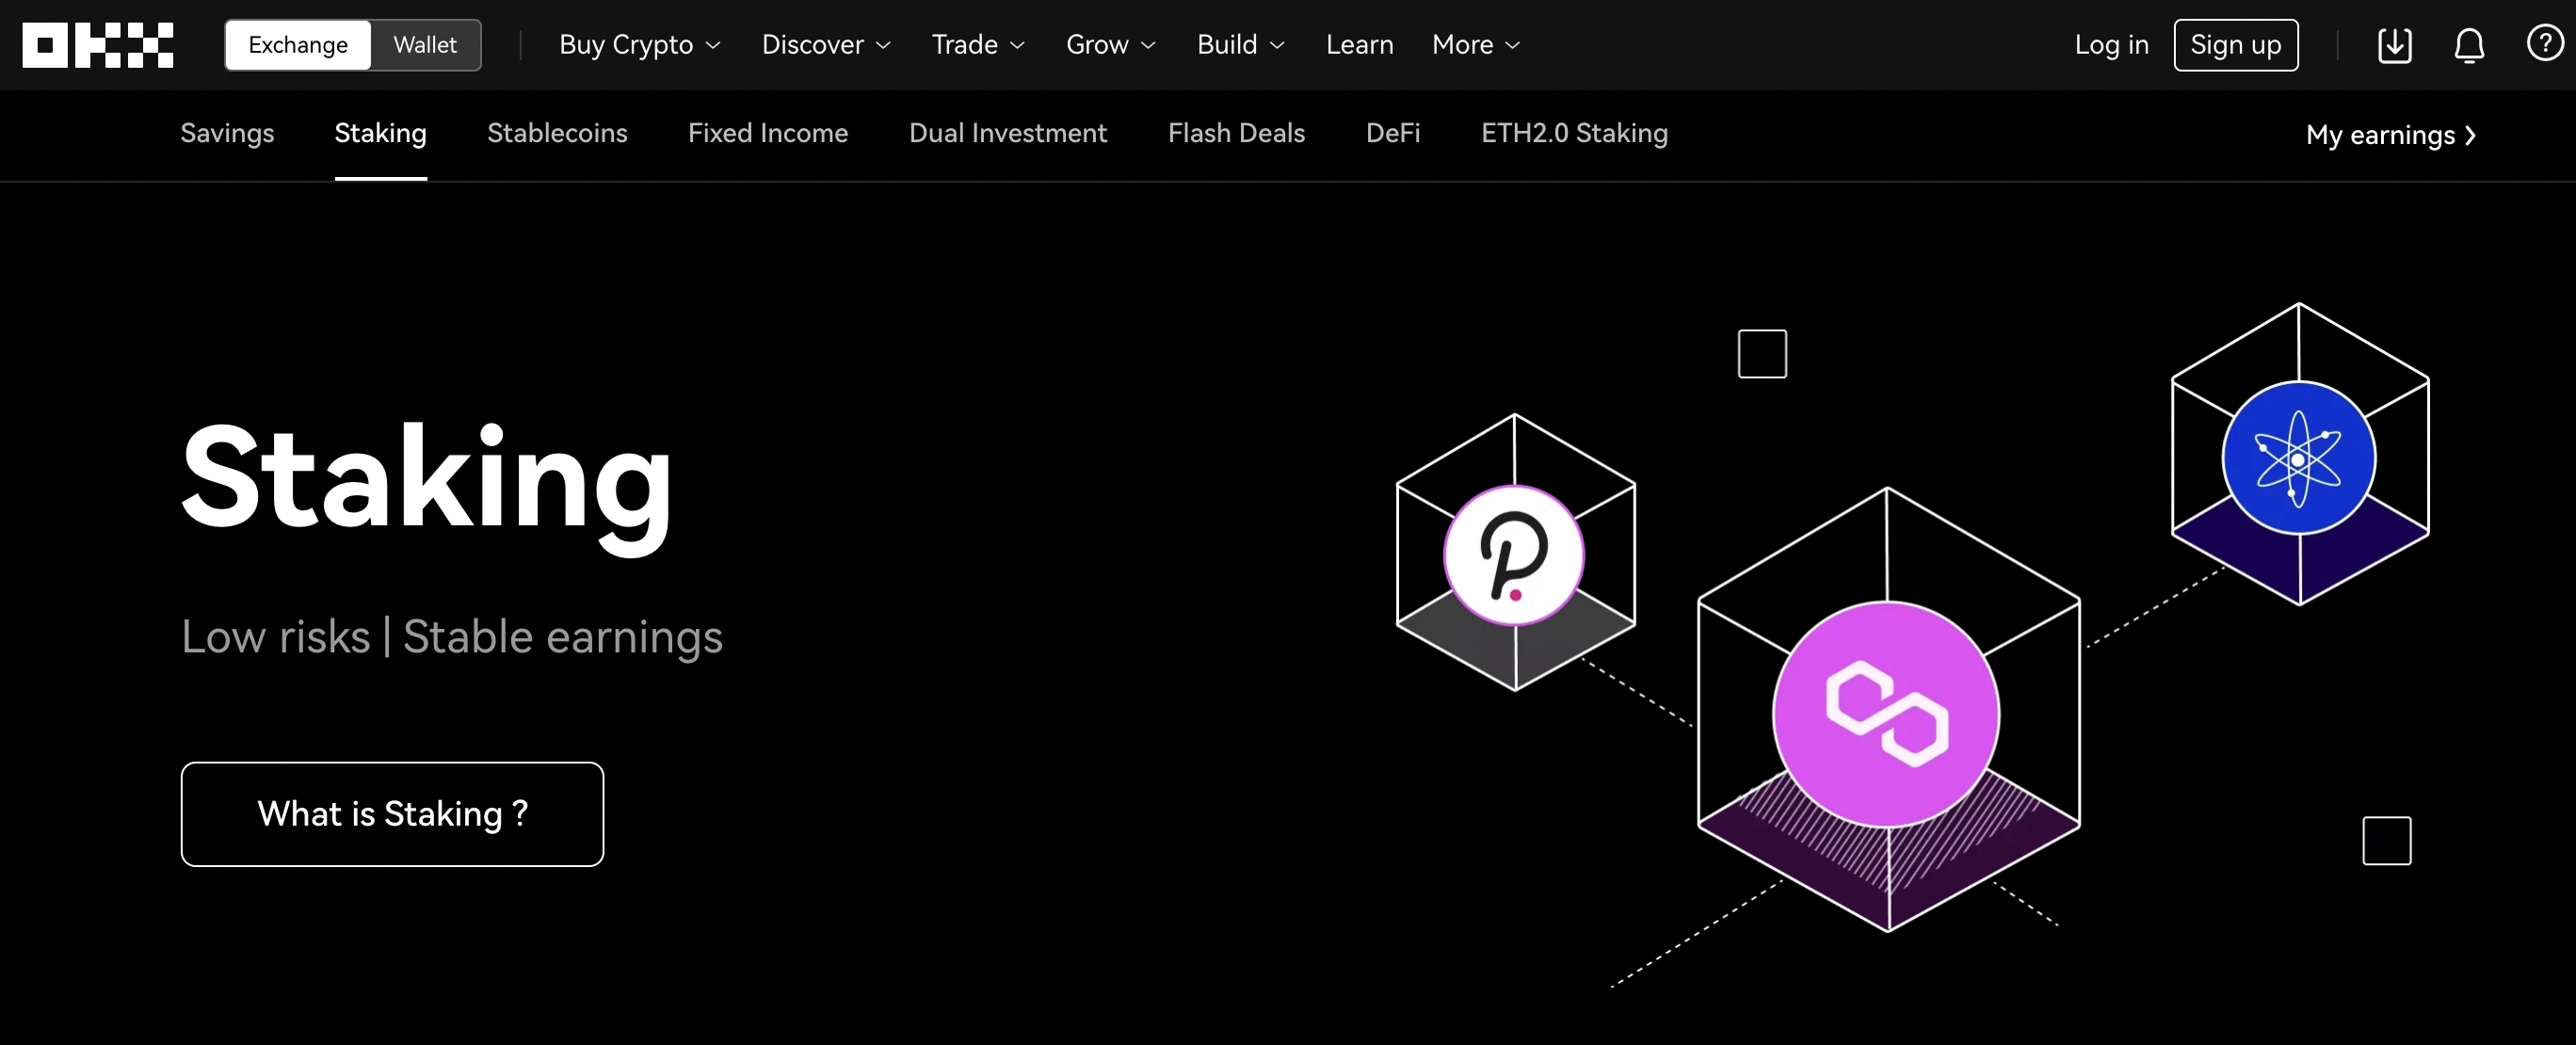Click the OKX logo

98,45
